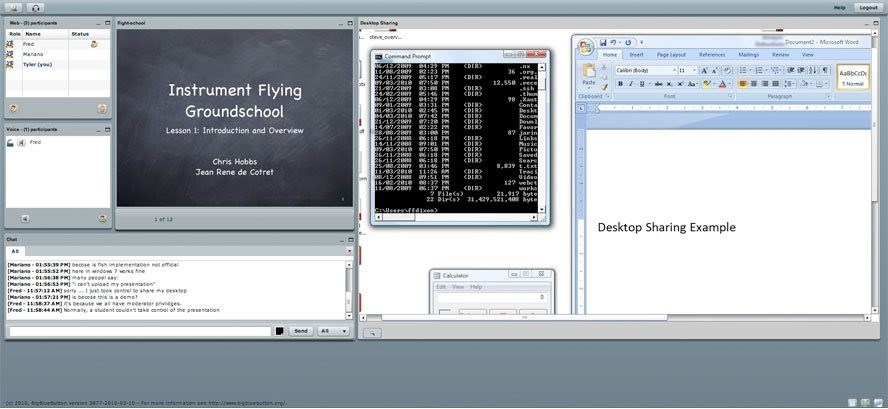888x409 pixels.
Task: Switch to the Page Layout ribbon tab
Action: click(x=671, y=55)
